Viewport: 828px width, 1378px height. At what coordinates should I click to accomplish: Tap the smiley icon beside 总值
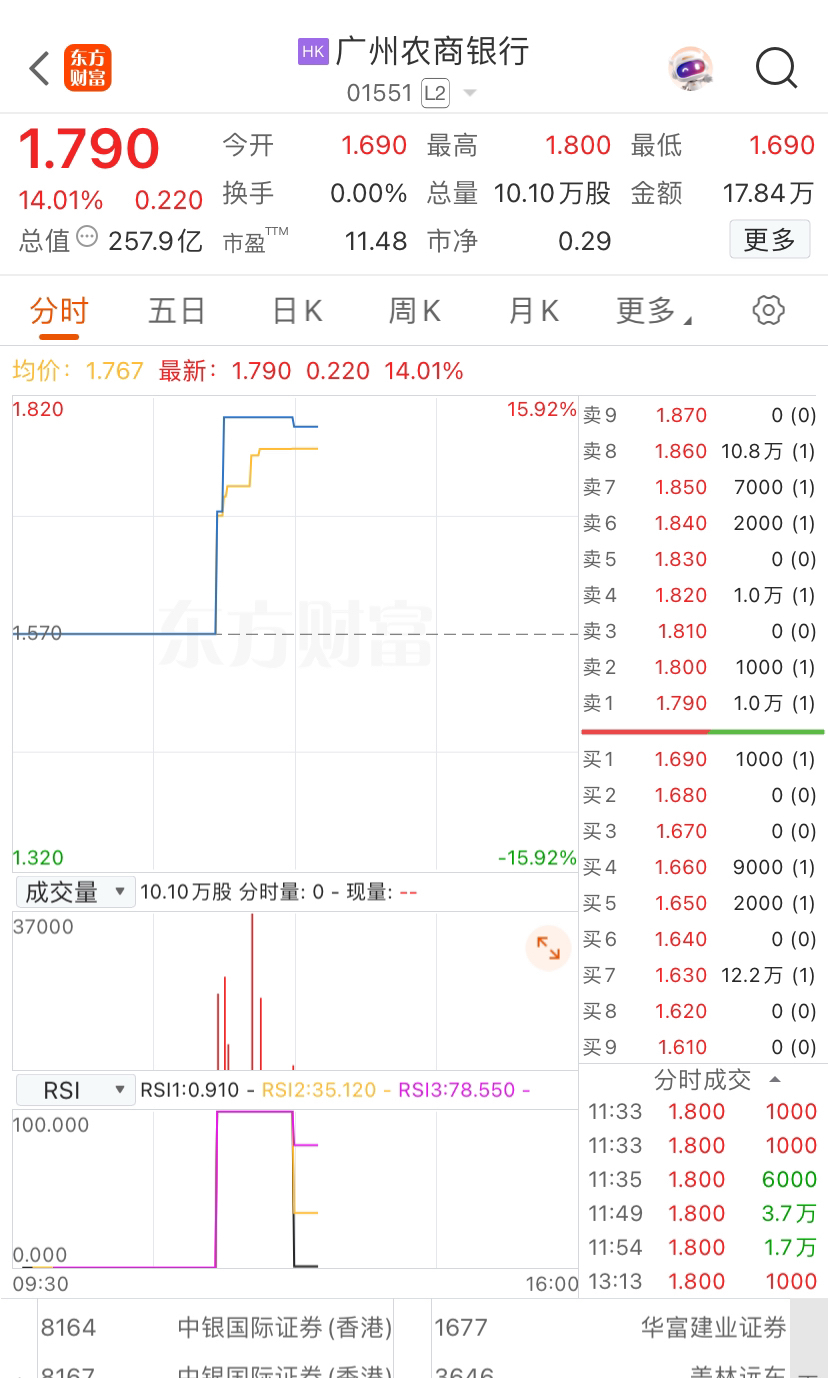(x=88, y=238)
